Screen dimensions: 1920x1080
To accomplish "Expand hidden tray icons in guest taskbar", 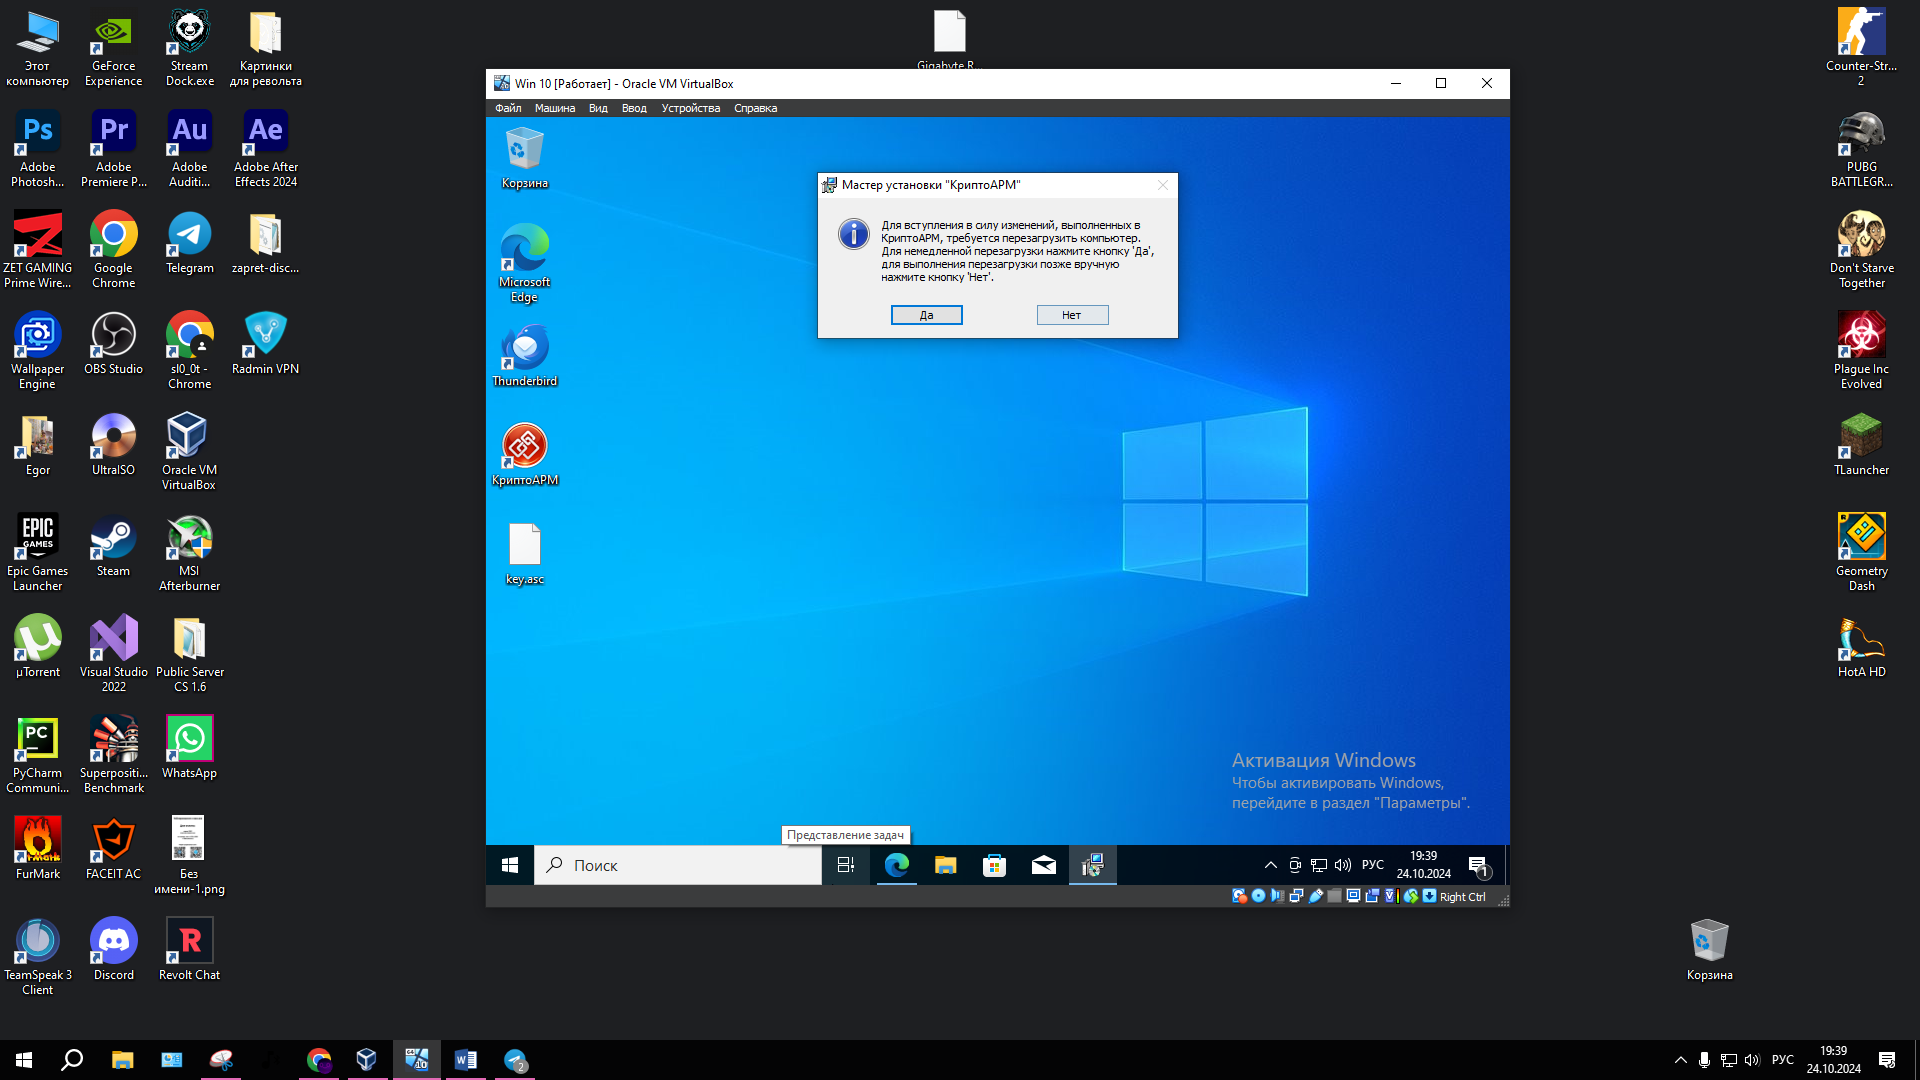I will click(1271, 865).
